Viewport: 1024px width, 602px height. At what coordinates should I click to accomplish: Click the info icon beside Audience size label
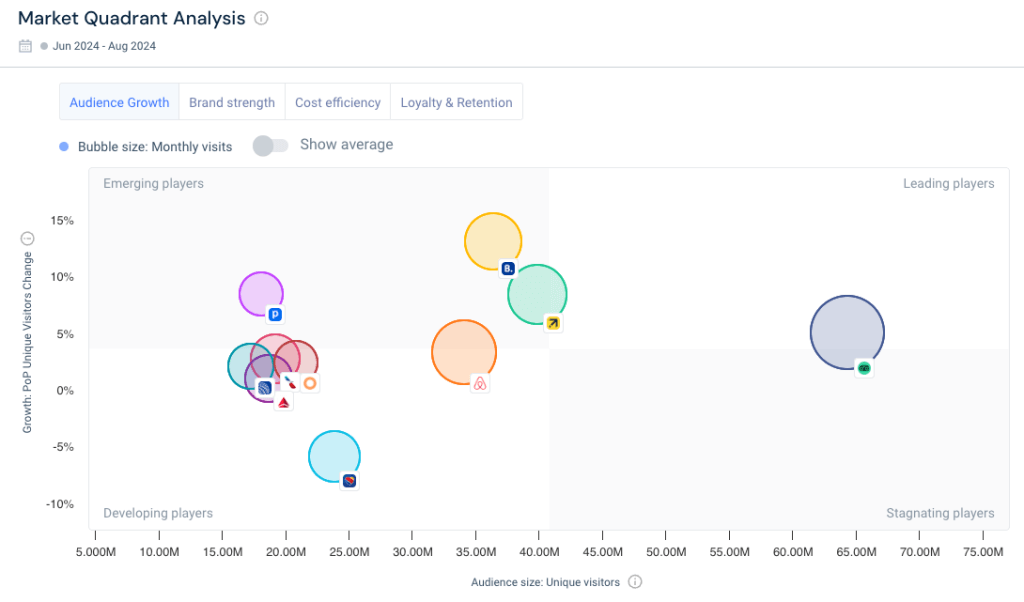[x=634, y=582]
